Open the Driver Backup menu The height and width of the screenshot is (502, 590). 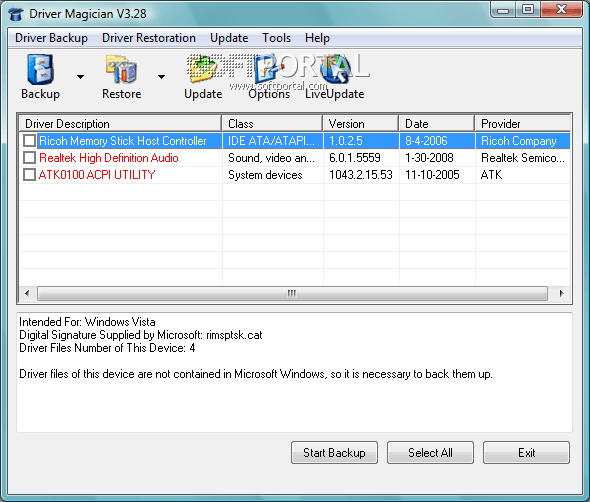point(51,38)
